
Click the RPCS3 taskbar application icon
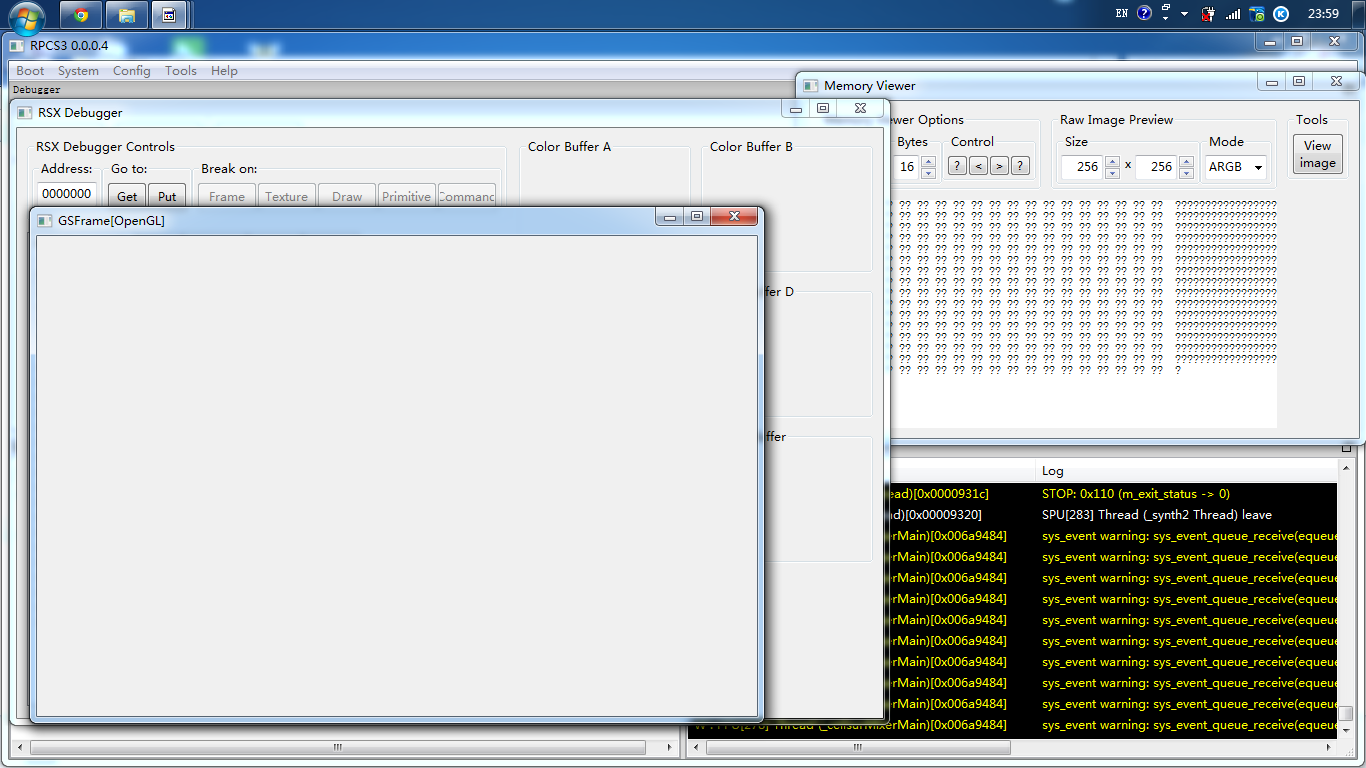pos(169,15)
